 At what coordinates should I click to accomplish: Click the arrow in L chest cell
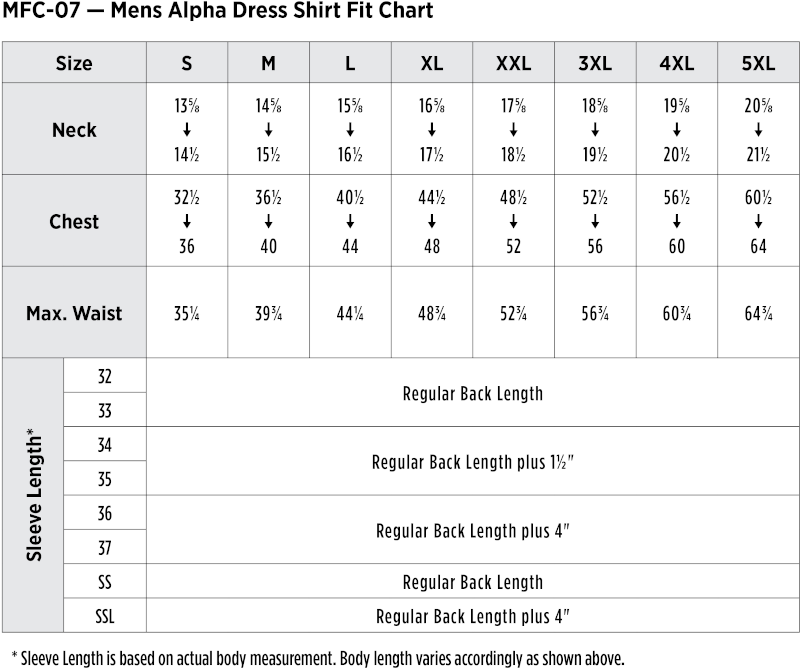pos(350,221)
